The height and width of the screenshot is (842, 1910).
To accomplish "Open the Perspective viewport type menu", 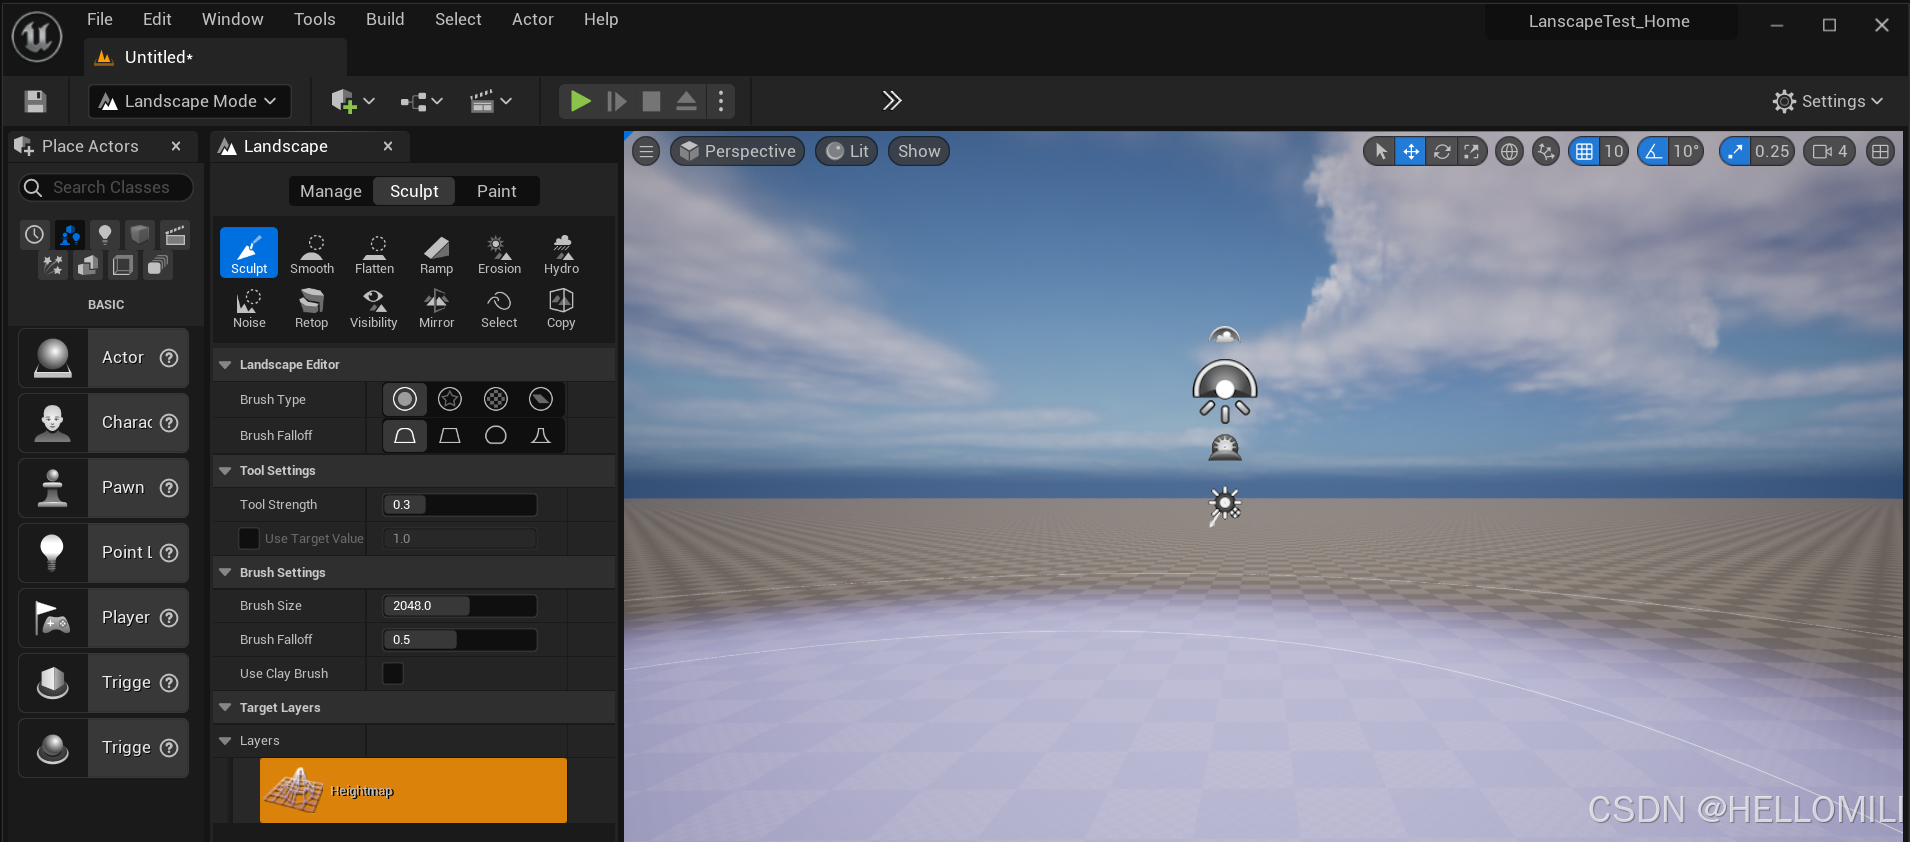I will tap(738, 151).
